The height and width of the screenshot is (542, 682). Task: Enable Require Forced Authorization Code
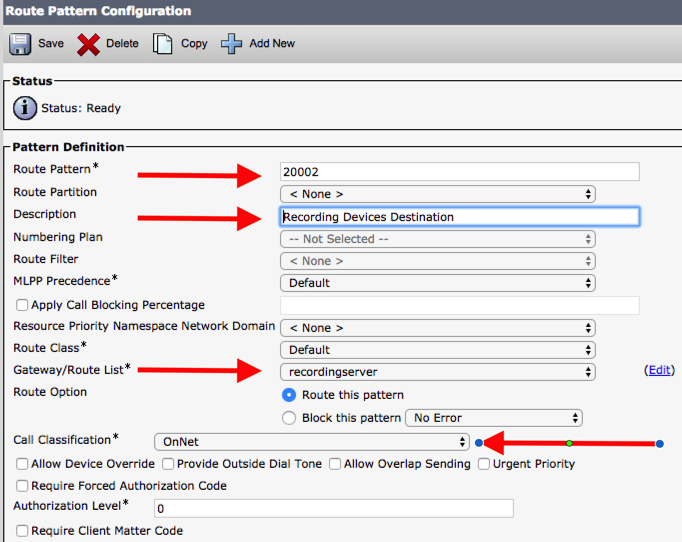[x=22, y=486]
